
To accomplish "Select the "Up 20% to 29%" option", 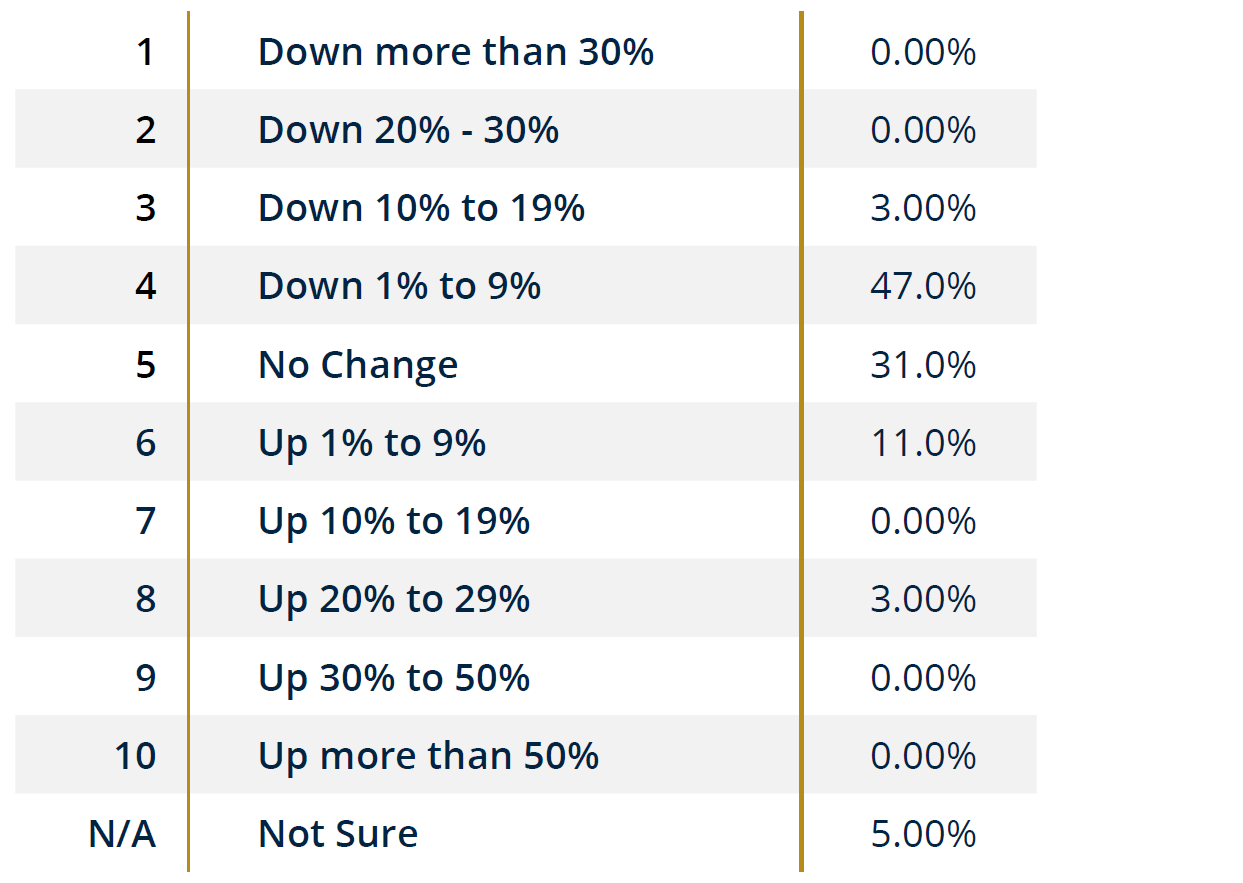I will (x=394, y=599).
